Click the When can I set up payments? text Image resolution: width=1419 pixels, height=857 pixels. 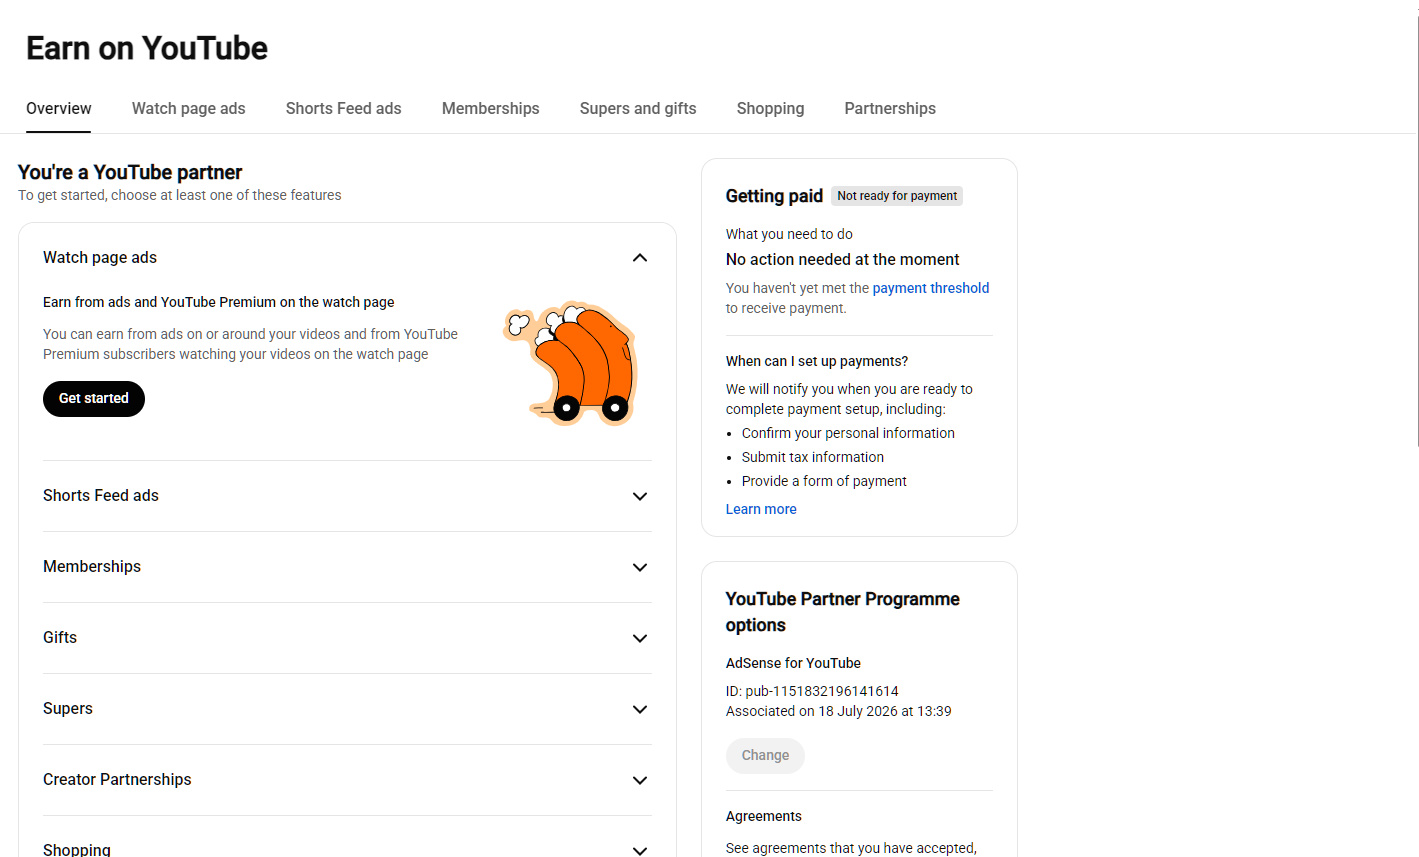click(x=817, y=361)
